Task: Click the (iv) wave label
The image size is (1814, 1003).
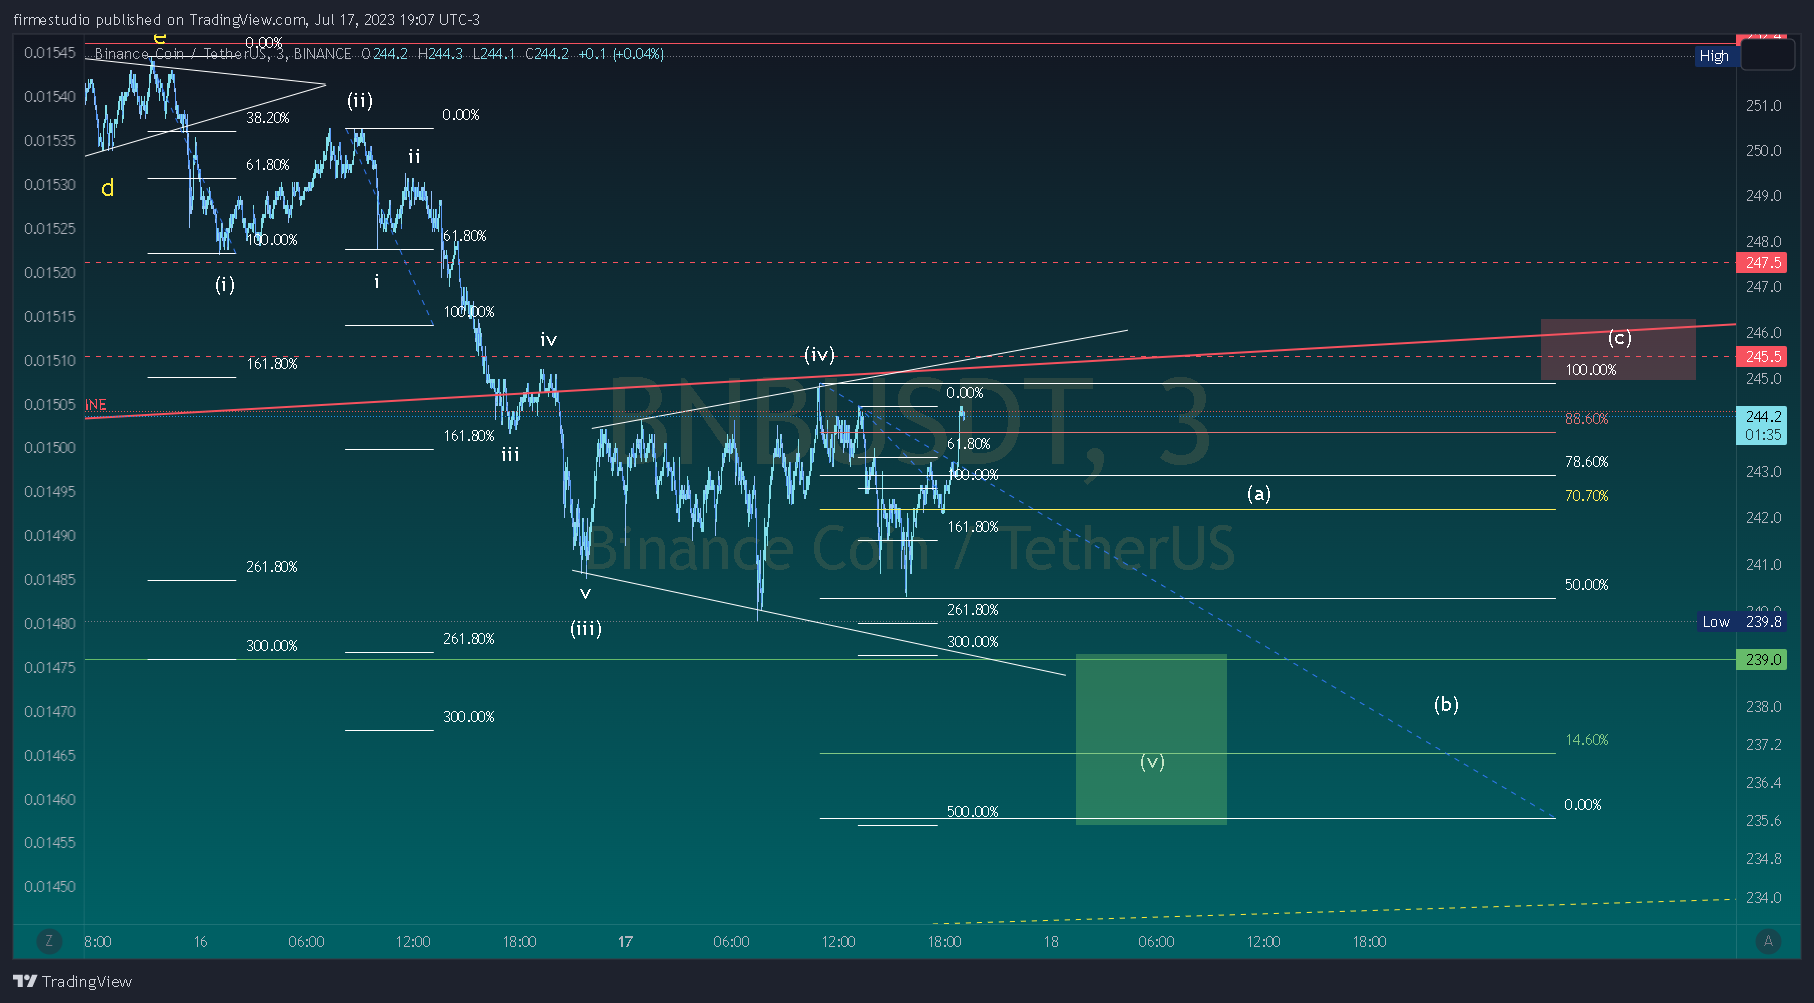Action: coord(819,355)
